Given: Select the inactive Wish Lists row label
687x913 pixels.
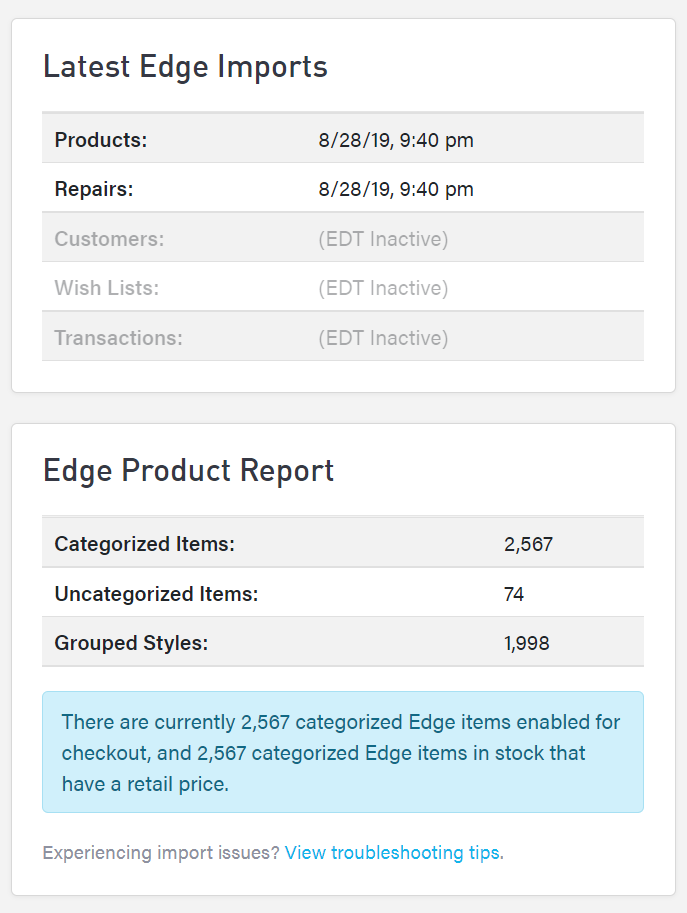Looking at the screenshot, I should click(106, 288).
